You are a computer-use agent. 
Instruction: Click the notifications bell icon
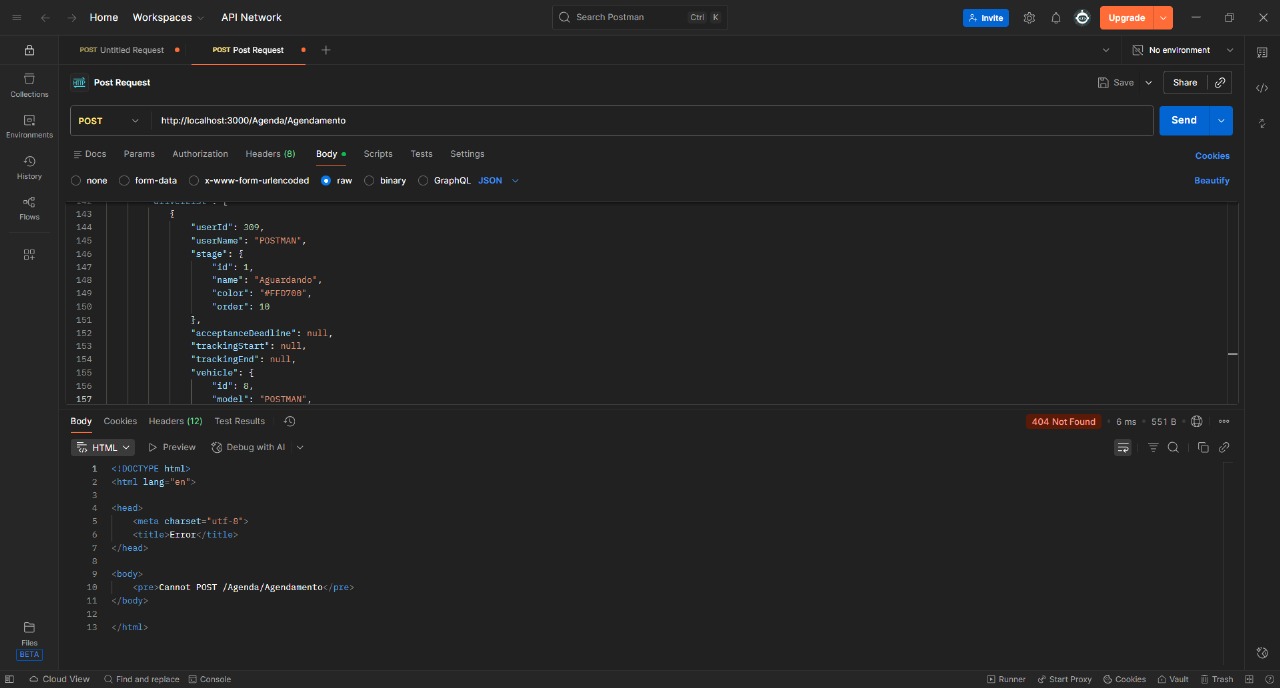tap(1055, 18)
